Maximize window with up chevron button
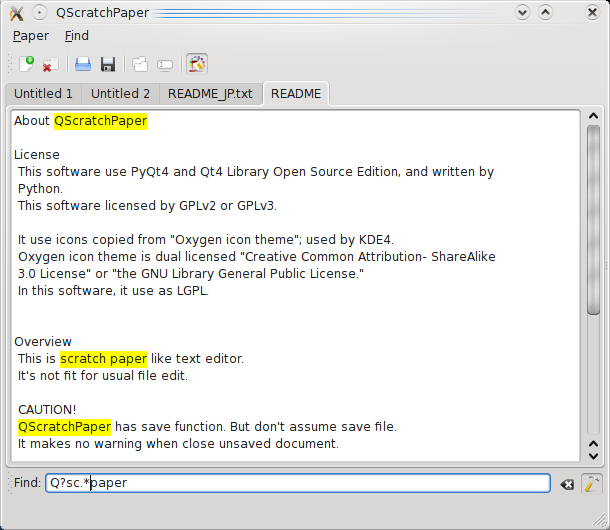 tap(545, 13)
